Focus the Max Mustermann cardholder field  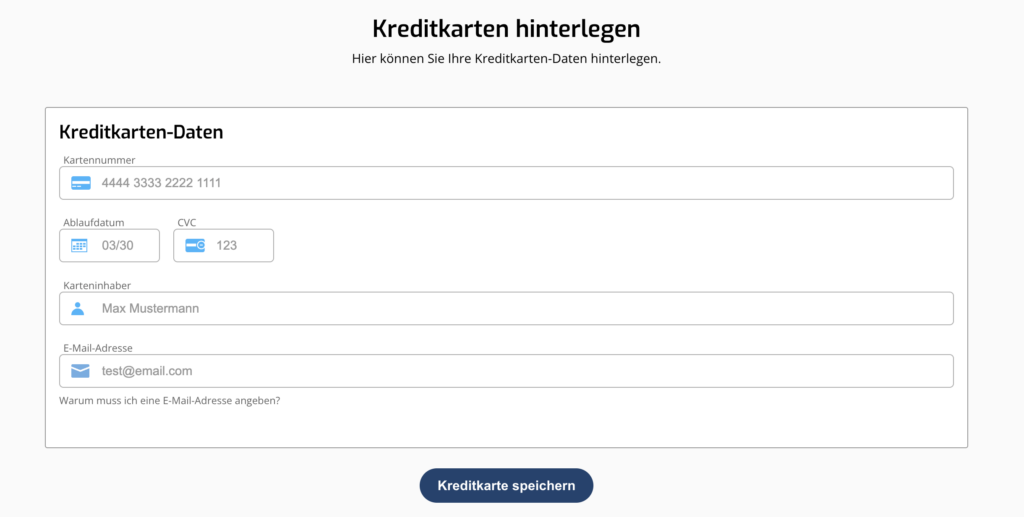tap(520, 309)
